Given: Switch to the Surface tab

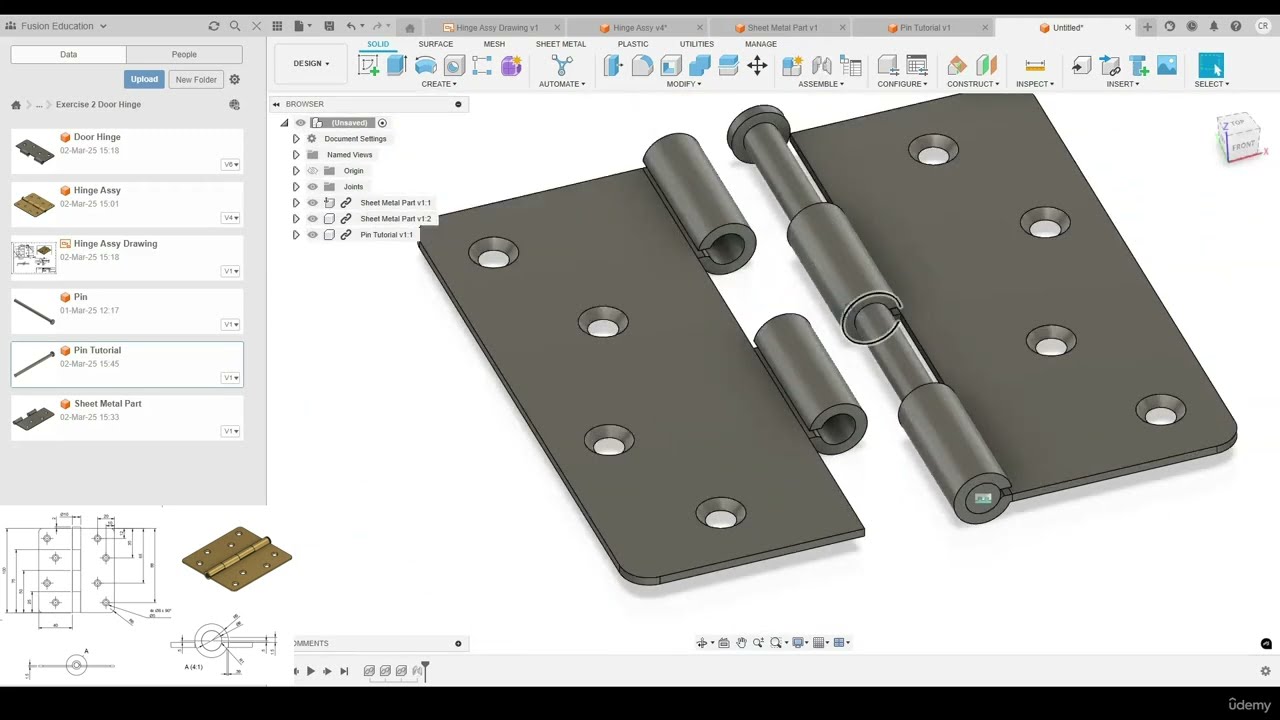Looking at the screenshot, I should (435, 44).
